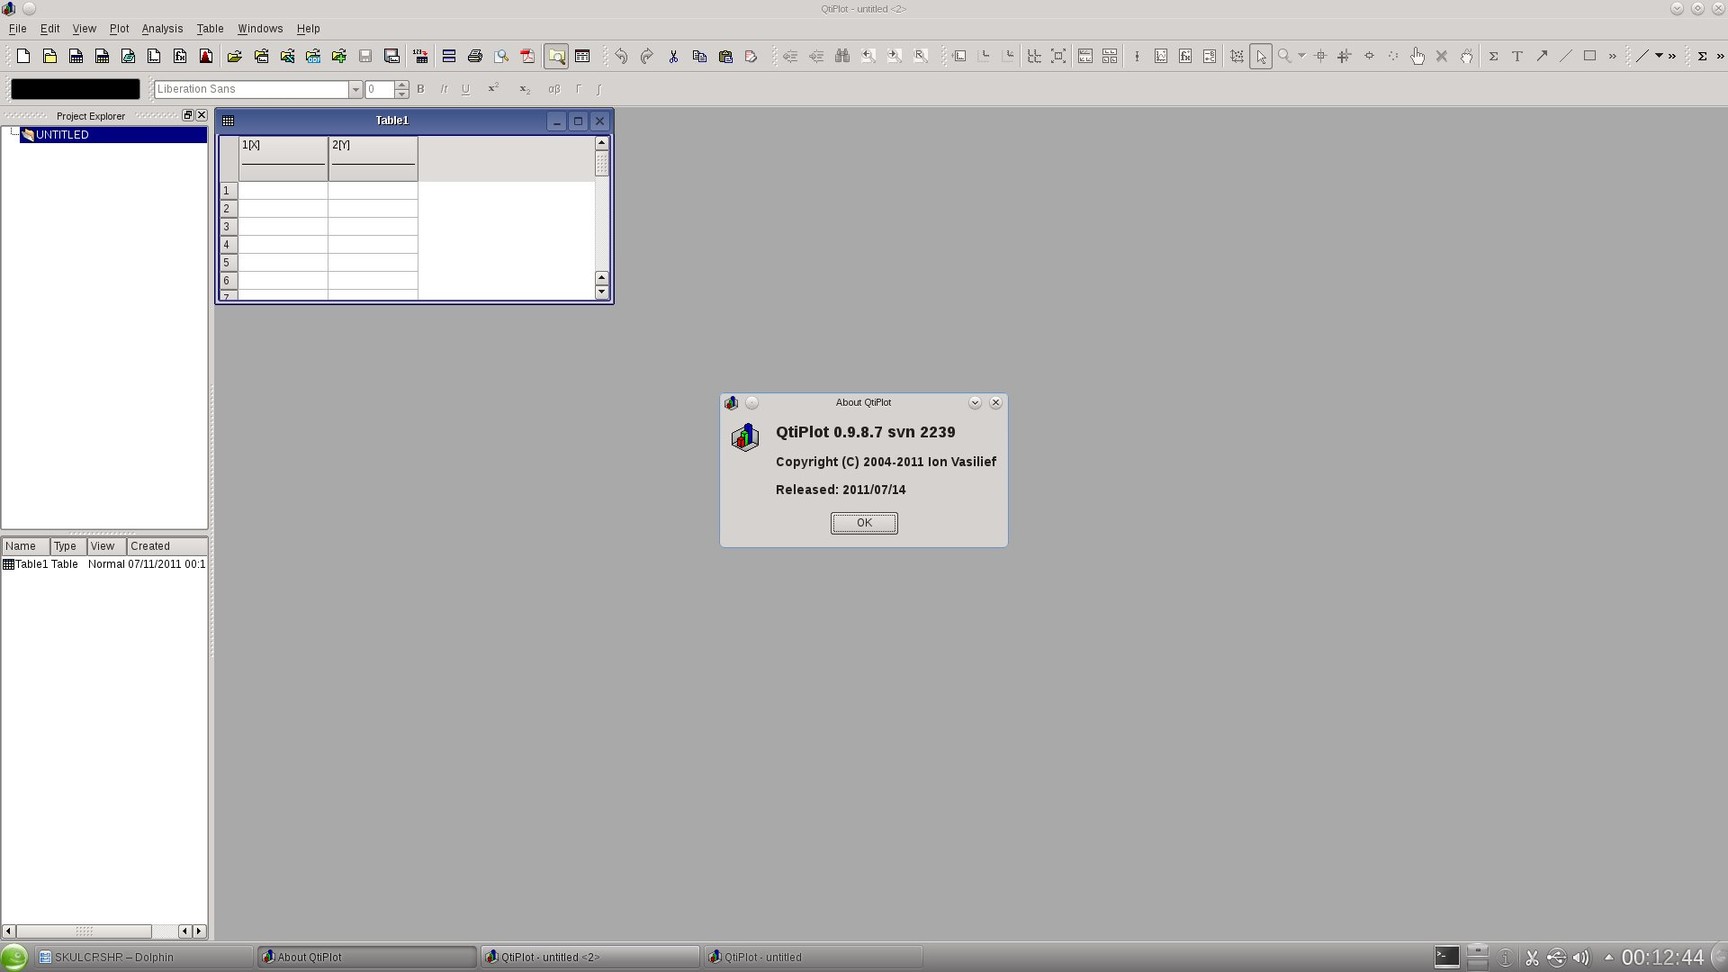Toggle the Results Log toolbar button
The width and height of the screenshot is (1728, 972).
[583, 56]
